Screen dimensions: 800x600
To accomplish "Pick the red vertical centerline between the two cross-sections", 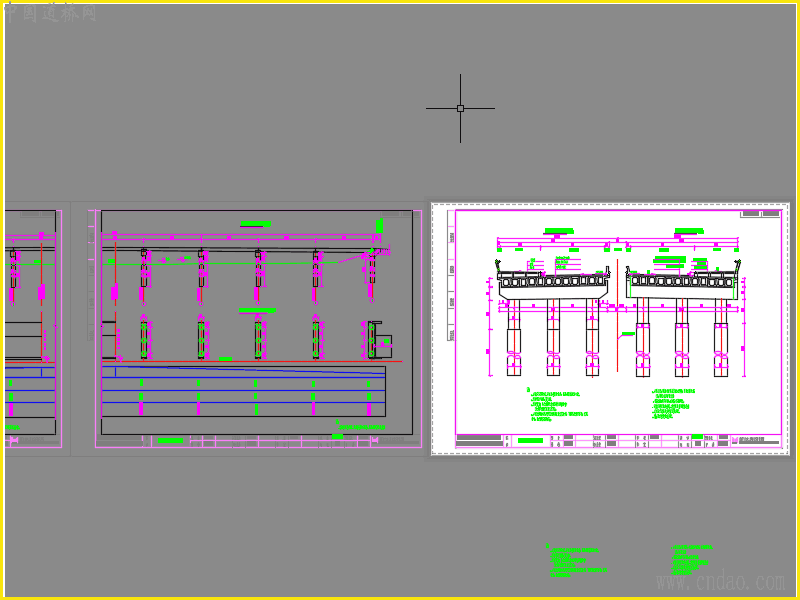I will click(x=617, y=315).
